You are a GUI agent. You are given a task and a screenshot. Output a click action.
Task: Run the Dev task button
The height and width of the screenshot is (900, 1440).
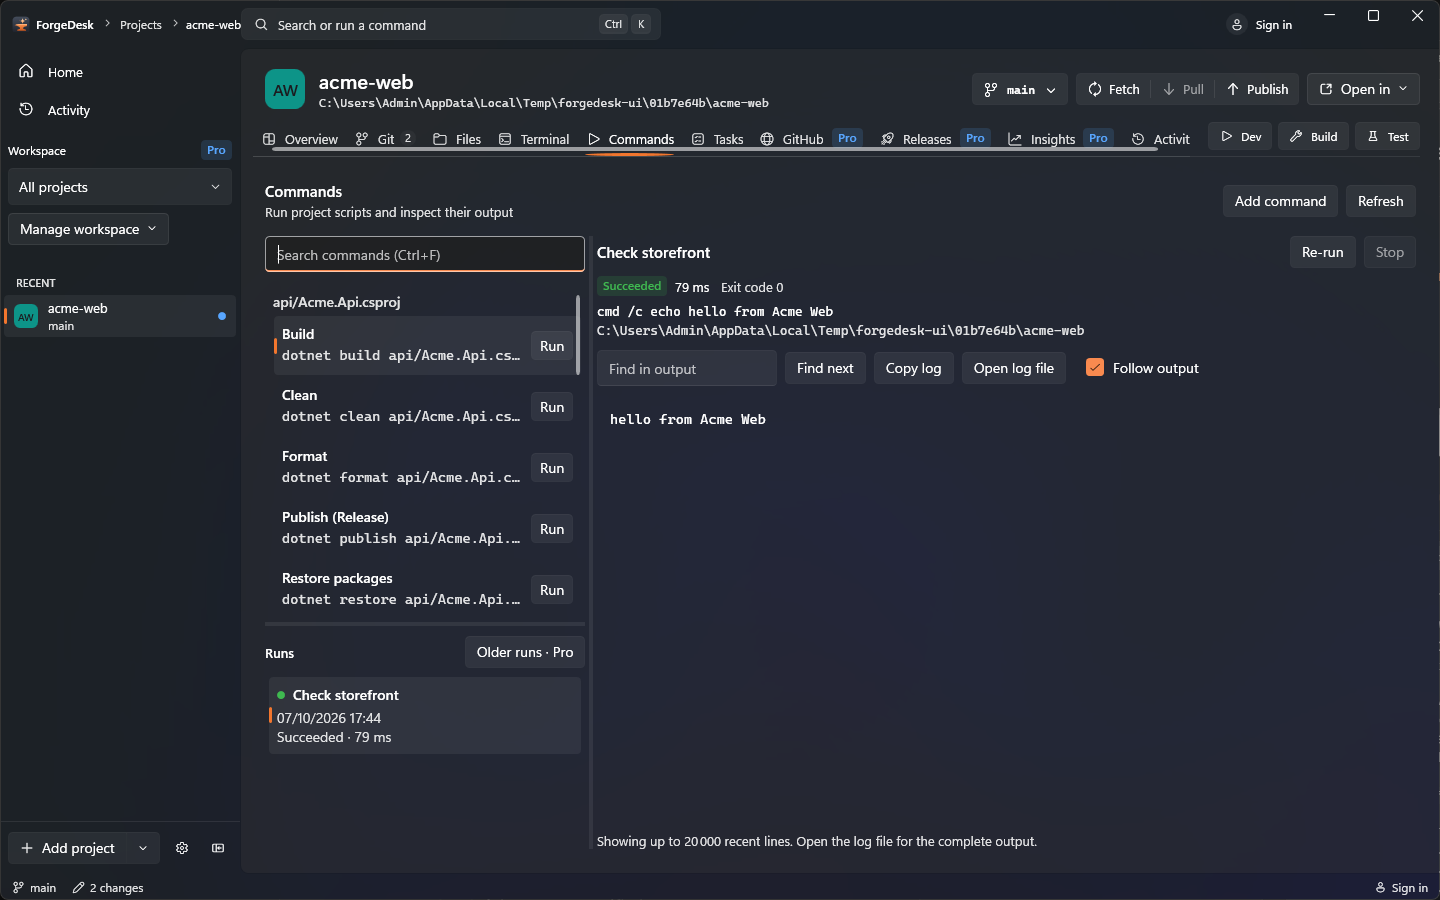(1240, 136)
